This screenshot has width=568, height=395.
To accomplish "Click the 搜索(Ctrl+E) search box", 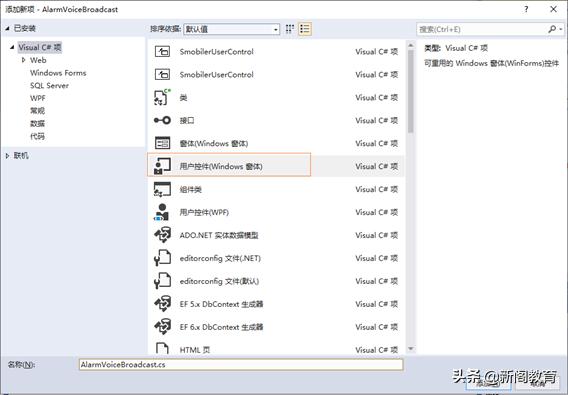I will (482, 29).
